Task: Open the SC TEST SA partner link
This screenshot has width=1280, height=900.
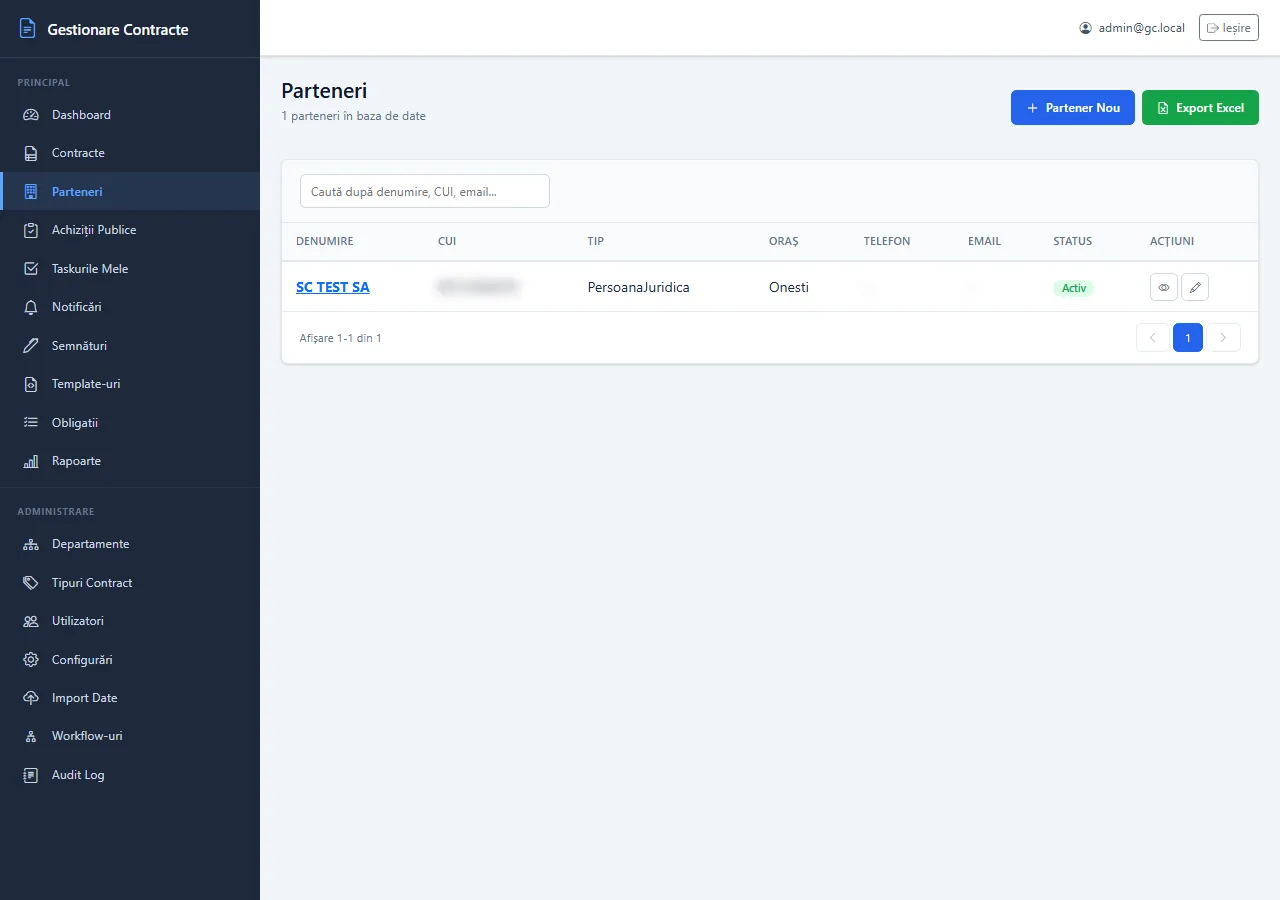Action: 333,287
